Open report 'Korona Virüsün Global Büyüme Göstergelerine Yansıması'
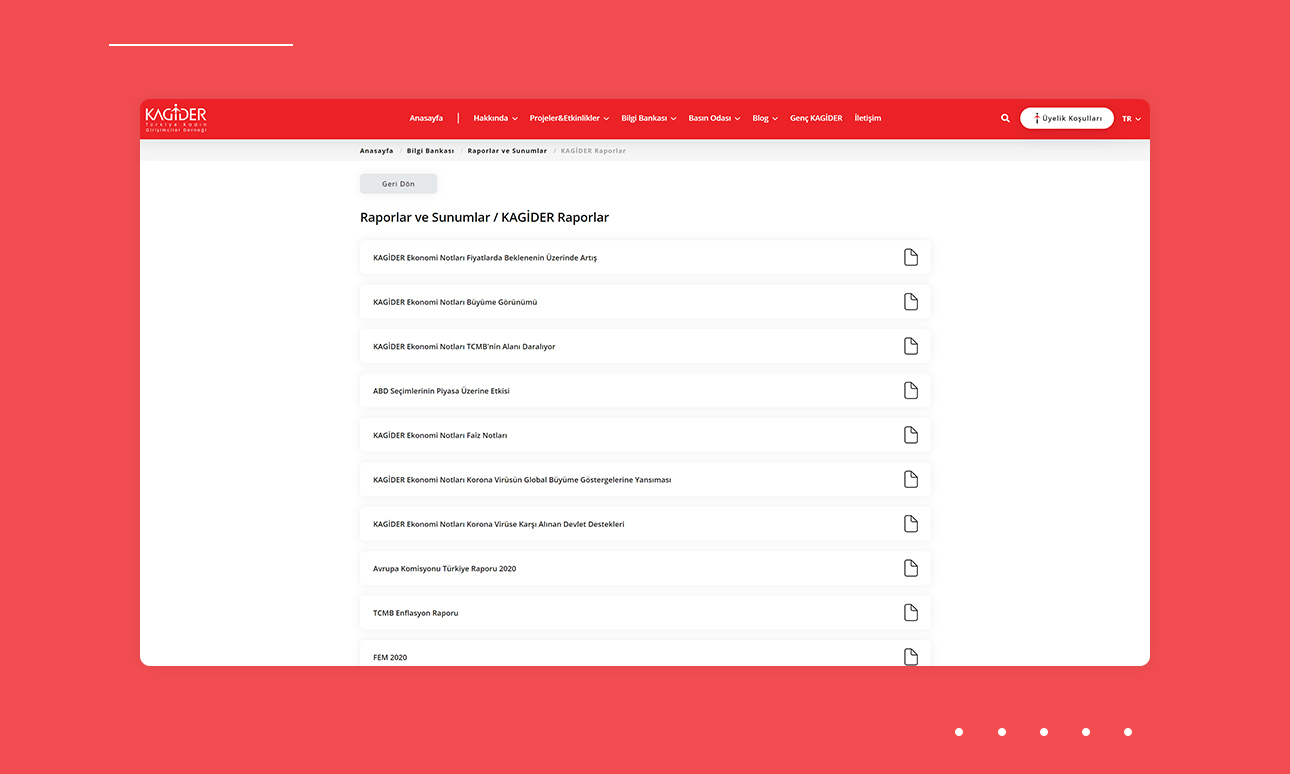This screenshot has height=774, width=1290. (645, 479)
